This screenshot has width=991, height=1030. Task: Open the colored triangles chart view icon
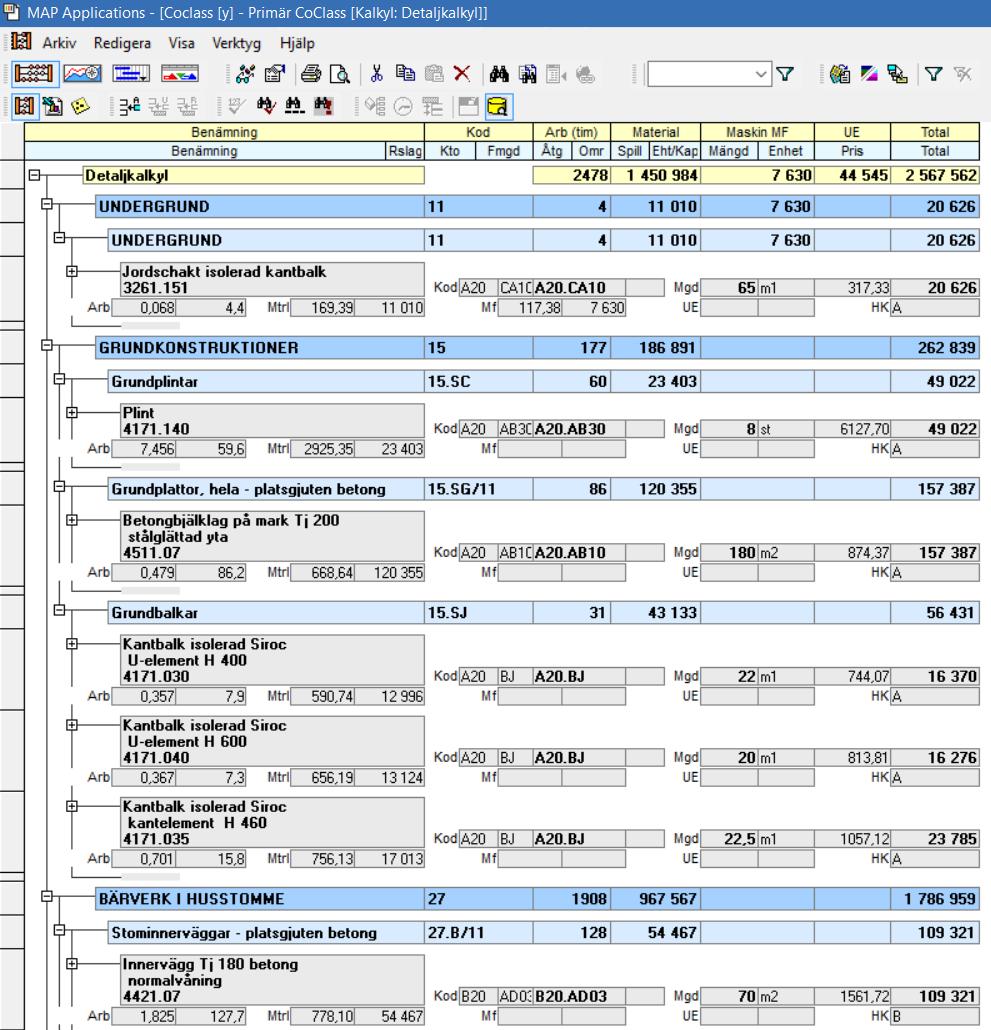pyautogui.click(x=180, y=74)
